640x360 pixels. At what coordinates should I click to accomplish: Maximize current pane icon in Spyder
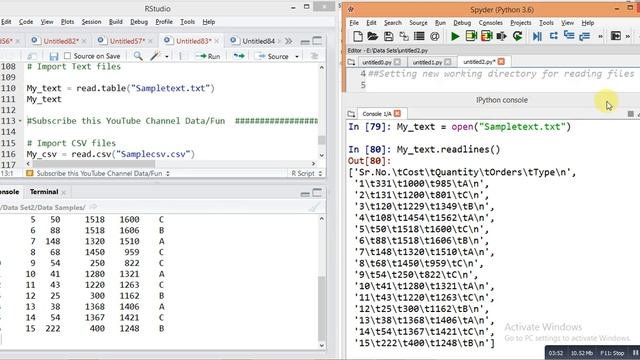tap(616, 36)
